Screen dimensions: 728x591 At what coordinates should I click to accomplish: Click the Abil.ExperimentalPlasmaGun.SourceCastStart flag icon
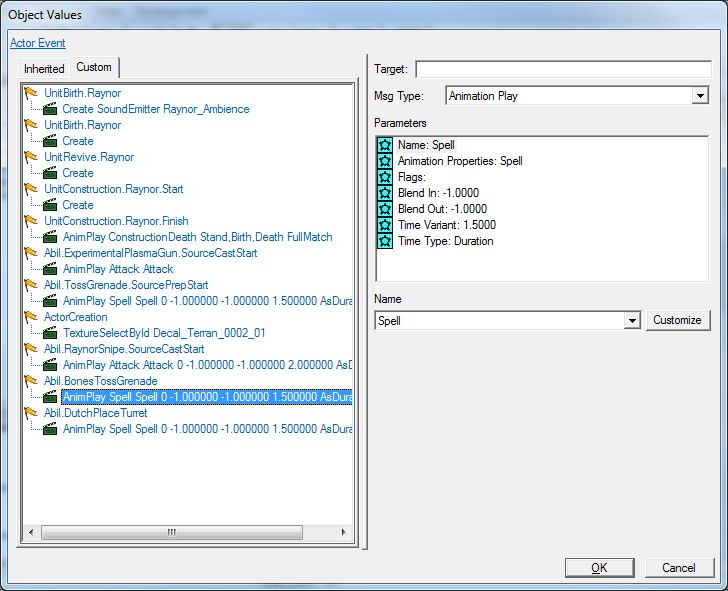coord(31,253)
